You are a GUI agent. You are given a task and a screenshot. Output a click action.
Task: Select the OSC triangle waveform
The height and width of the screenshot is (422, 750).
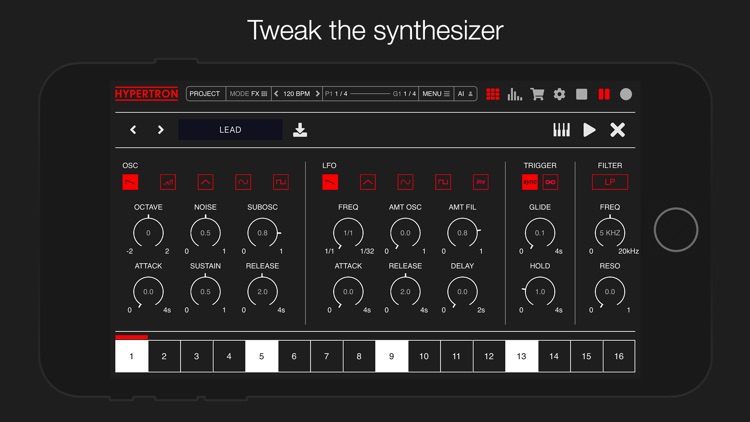pos(206,182)
